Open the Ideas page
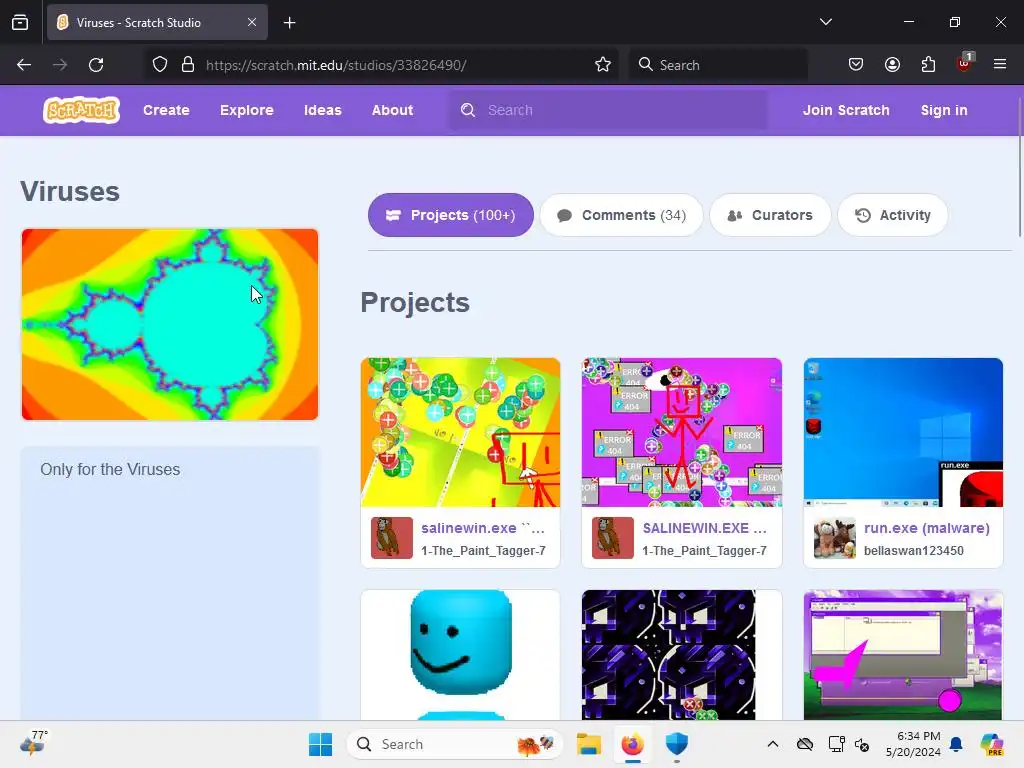This screenshot has height=768, width=1024. (323, 110)
